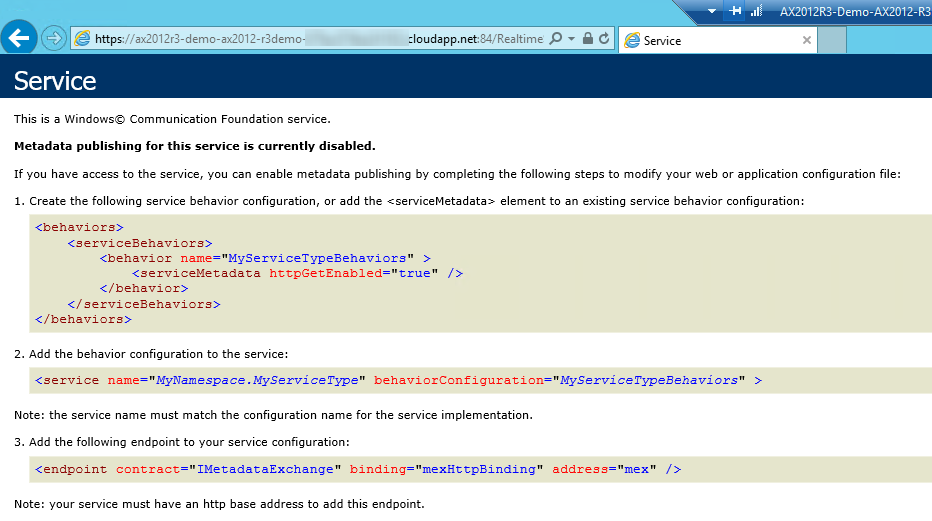Click the bold metadata publishing disabled message
Image resolution: width=932 pixels, height=521 pixels.
coord(195,146)
